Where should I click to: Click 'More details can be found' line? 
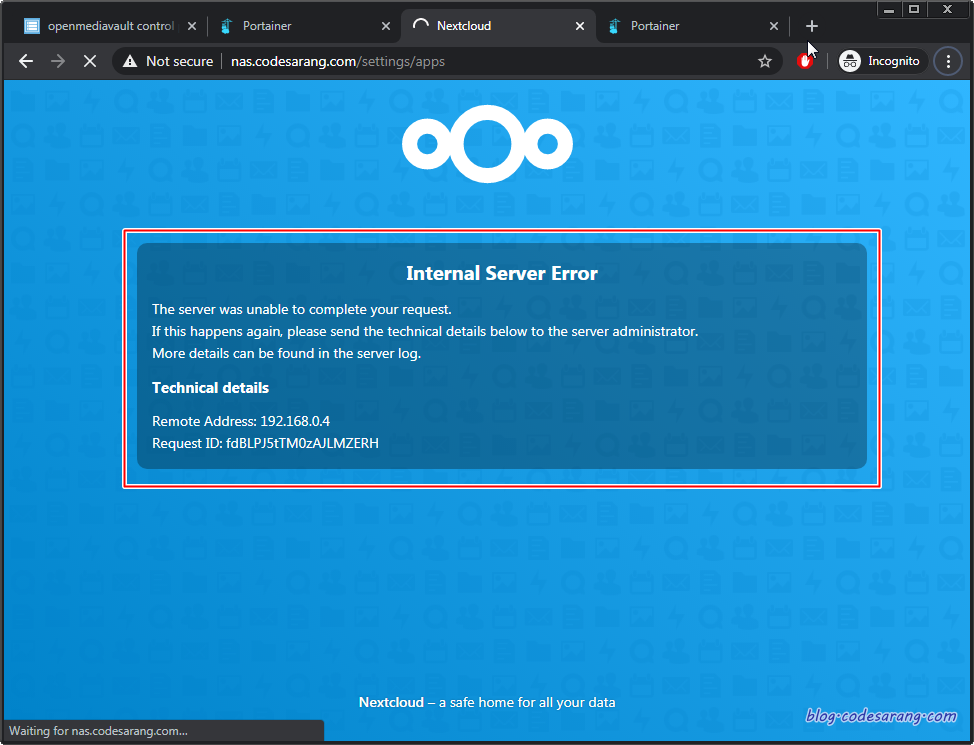[x=286, y=353]
